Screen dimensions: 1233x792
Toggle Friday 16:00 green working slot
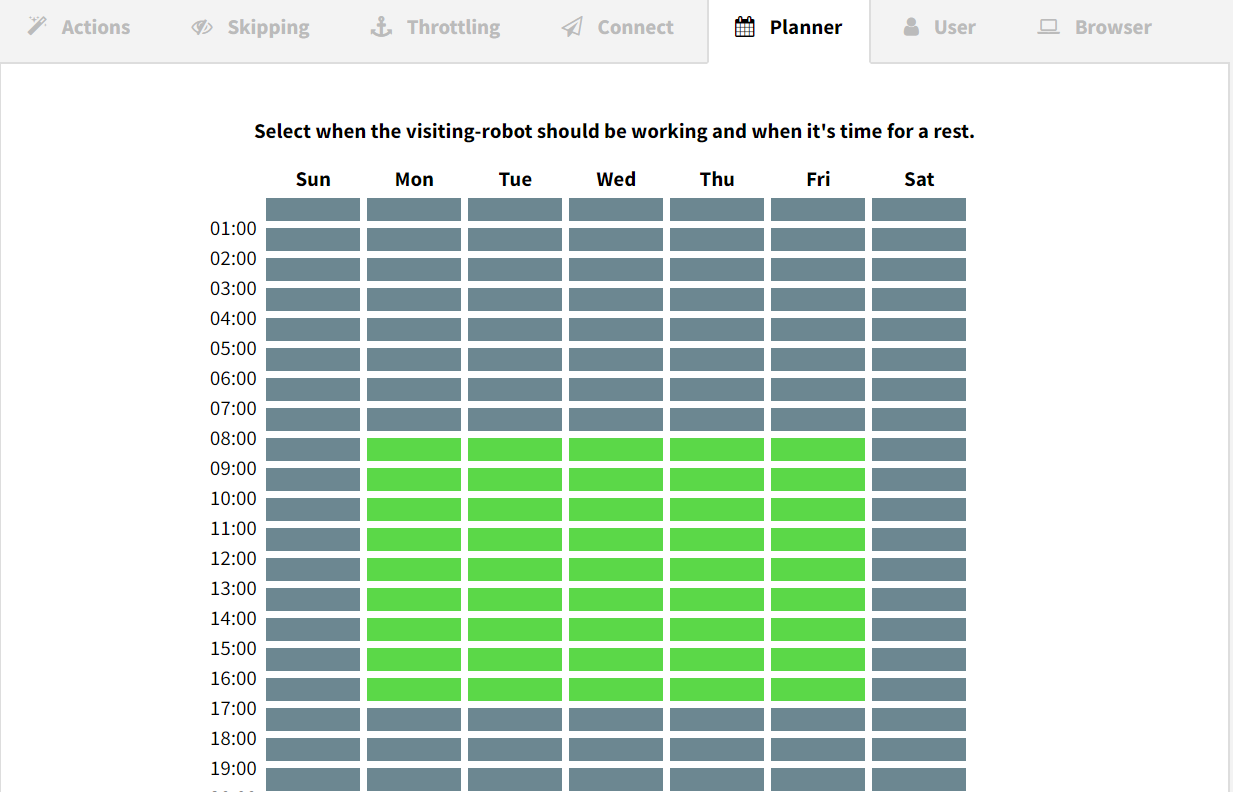(818, 689)
